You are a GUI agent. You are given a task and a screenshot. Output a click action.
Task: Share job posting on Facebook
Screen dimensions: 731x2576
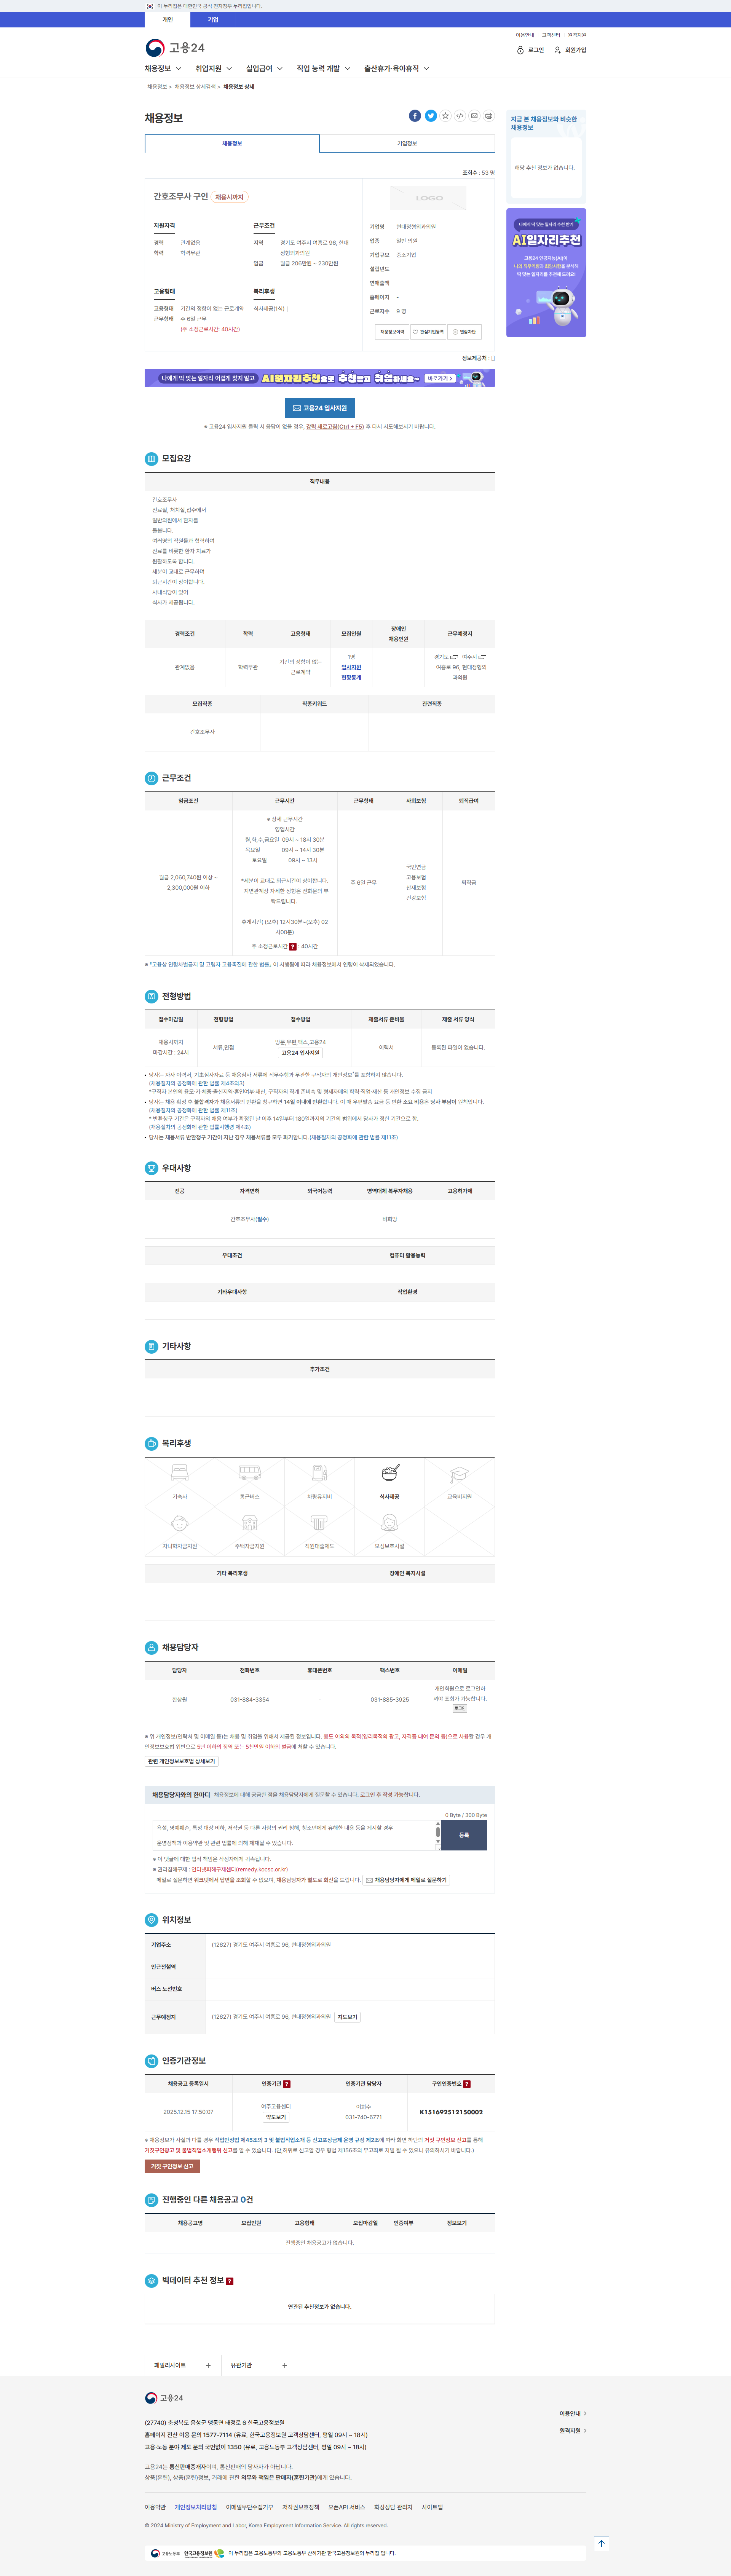[x=415, y=116]
